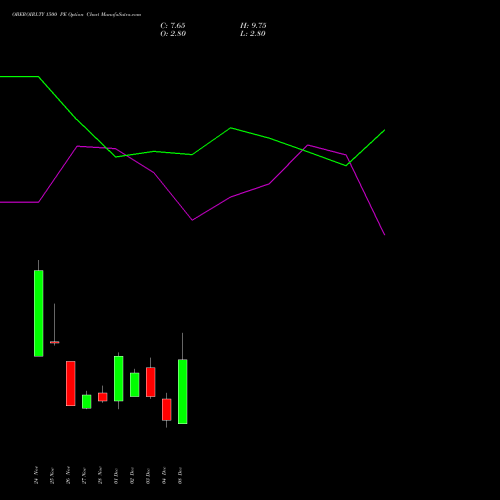Click the '01 Dec' date label
Screen dimensions: 500x500
116,475
